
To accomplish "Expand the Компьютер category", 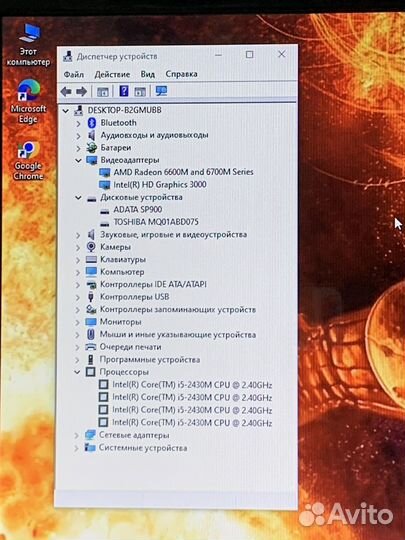I will click(x=78, y=272).
